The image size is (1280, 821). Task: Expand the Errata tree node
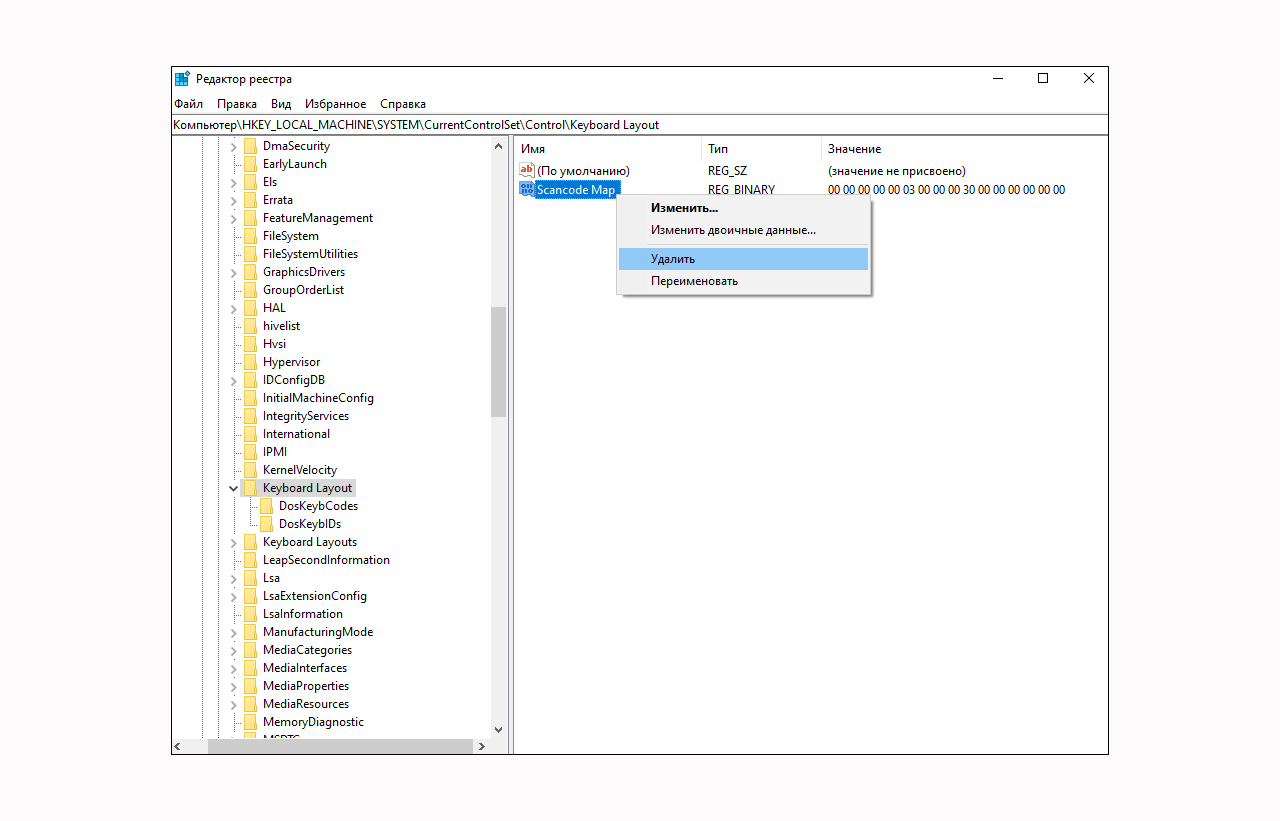pos(234,200)
